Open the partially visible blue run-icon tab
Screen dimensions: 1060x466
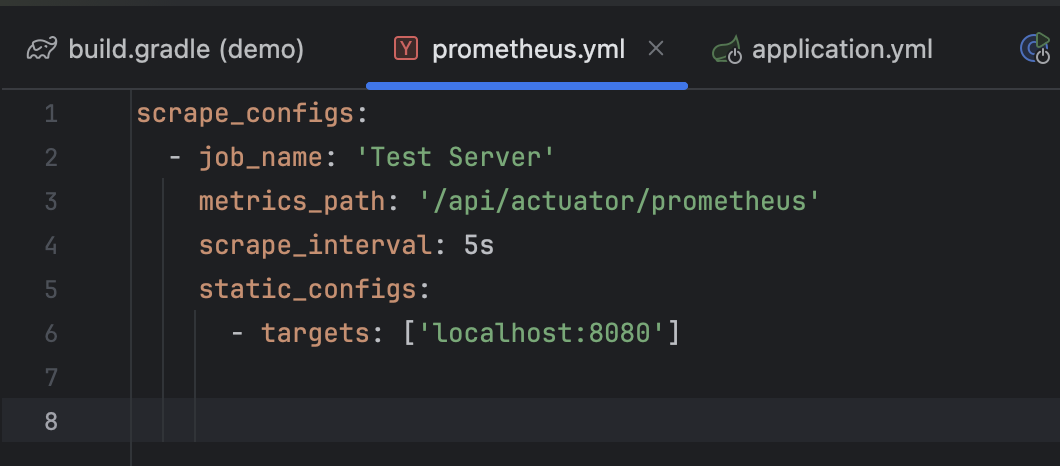click(1039, 49)
